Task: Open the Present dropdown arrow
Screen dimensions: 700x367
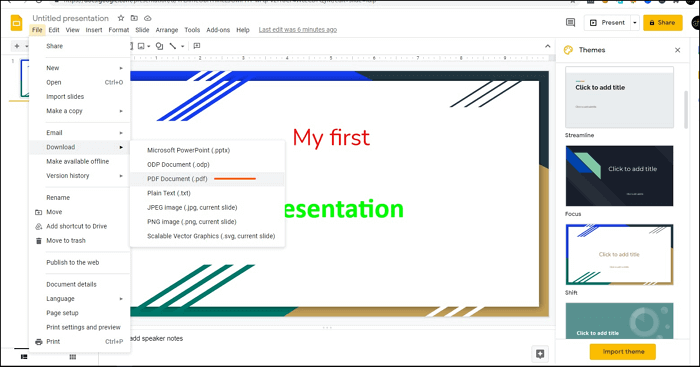Action: [x=635, y=22]
